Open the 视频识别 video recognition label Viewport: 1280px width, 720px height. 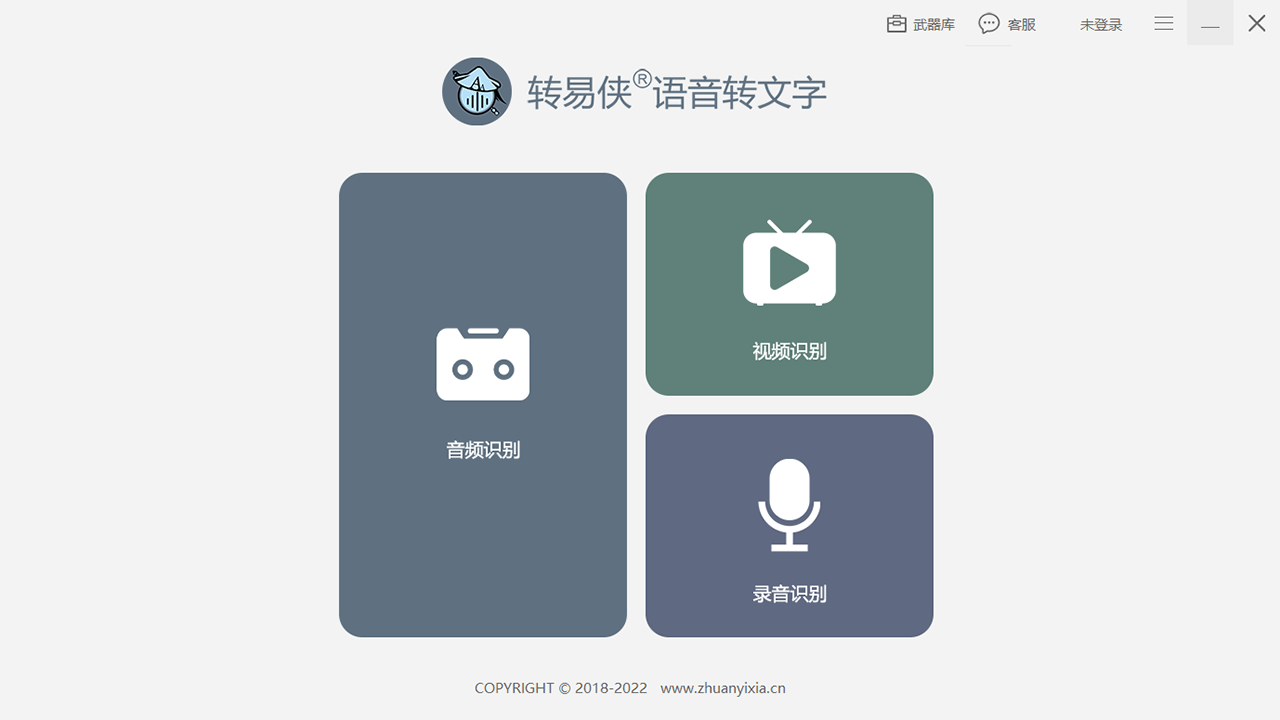tap(789, 351)
